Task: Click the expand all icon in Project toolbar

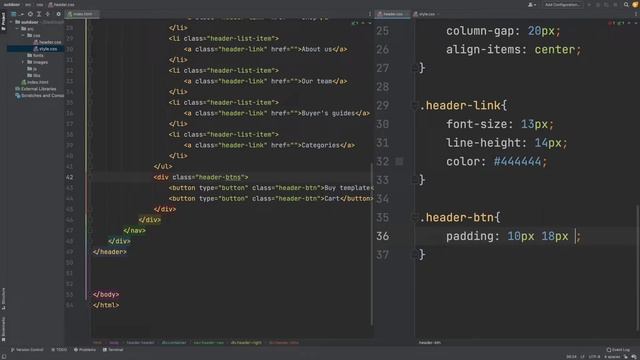Action: [x=39, y=14]
